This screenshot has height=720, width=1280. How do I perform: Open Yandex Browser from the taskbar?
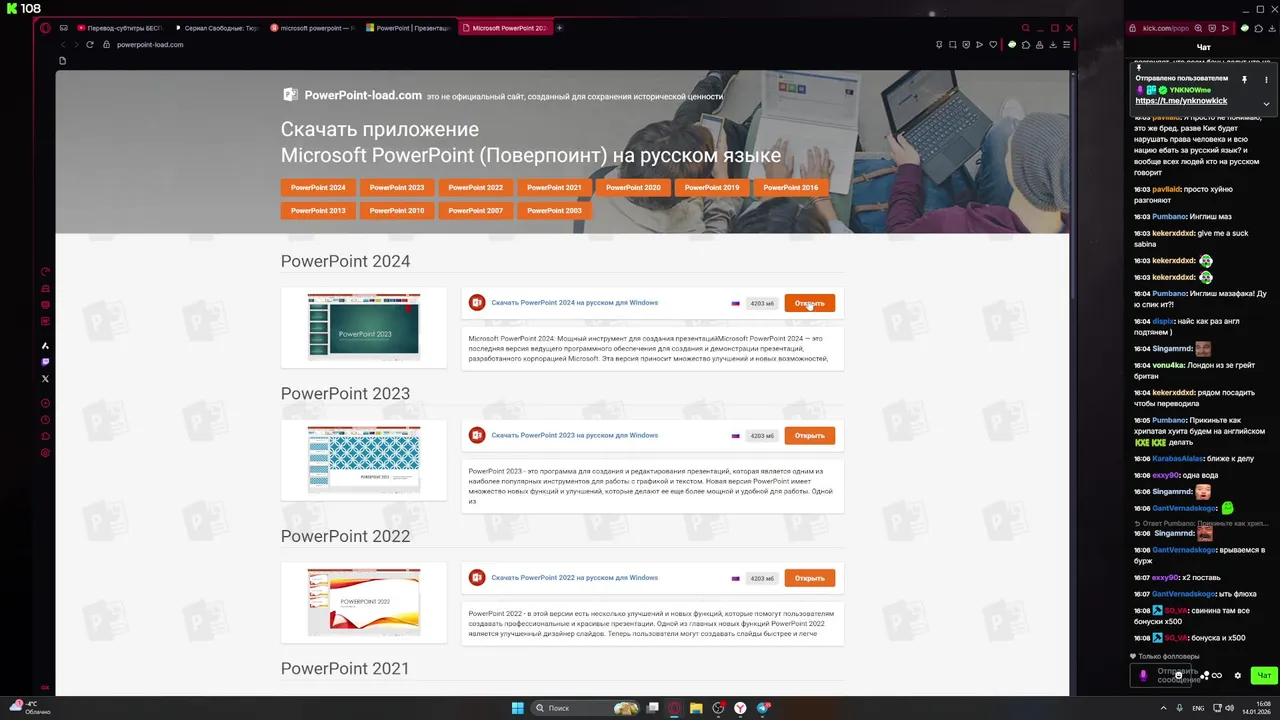[740, 708]
